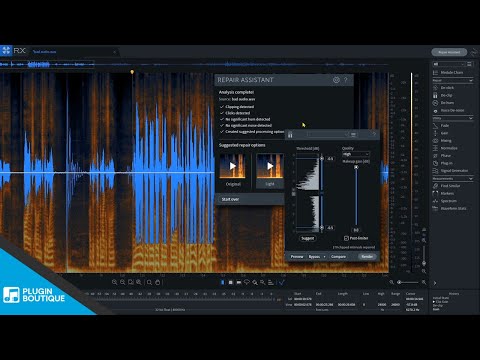The height and width of the screenshot is (360, 480).
Task: Open the Bypass dropdown arrow
Action: [324, 257]
